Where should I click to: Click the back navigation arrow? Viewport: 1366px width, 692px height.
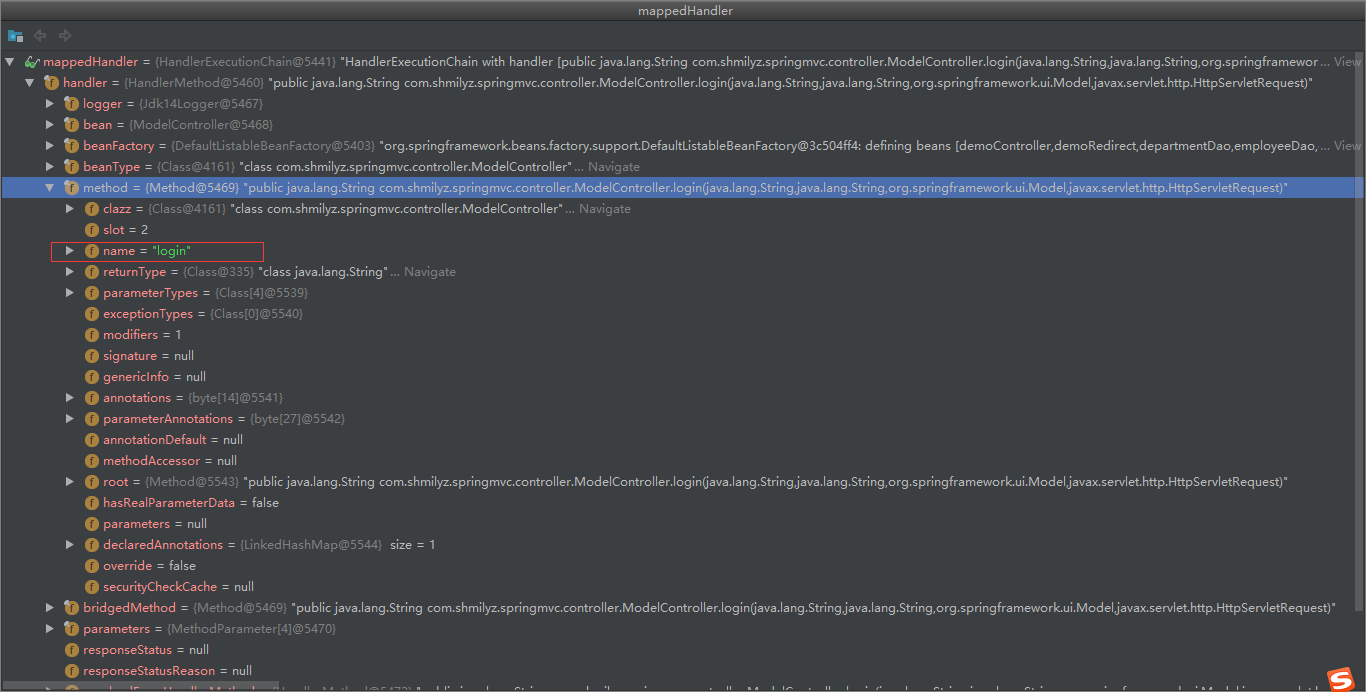point(39,35)
